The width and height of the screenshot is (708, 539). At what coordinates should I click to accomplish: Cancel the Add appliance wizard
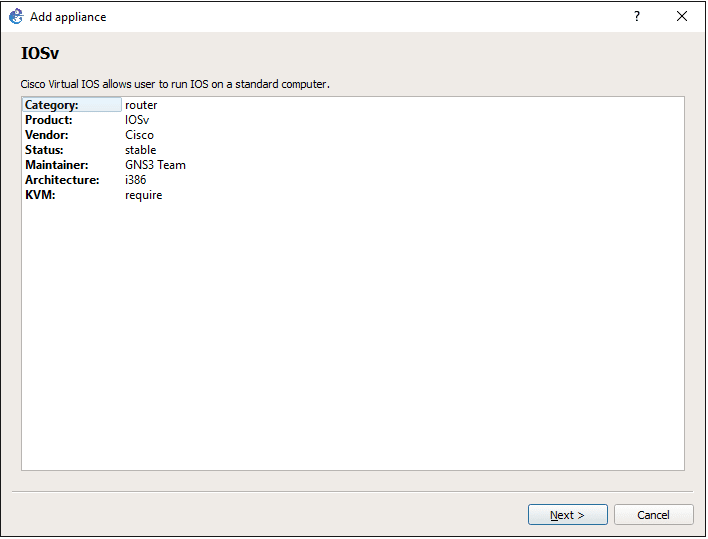[654, 515]
